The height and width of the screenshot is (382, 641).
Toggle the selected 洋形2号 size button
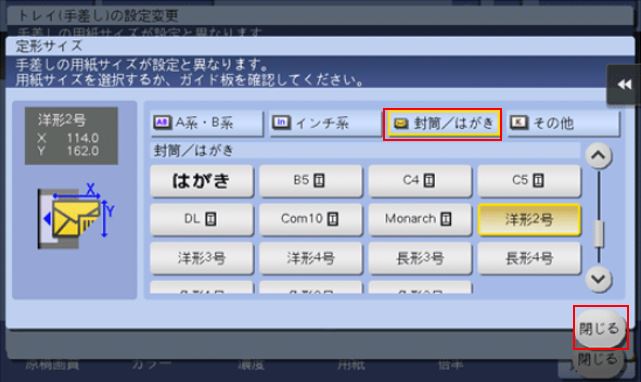click(x=529, y=220)
